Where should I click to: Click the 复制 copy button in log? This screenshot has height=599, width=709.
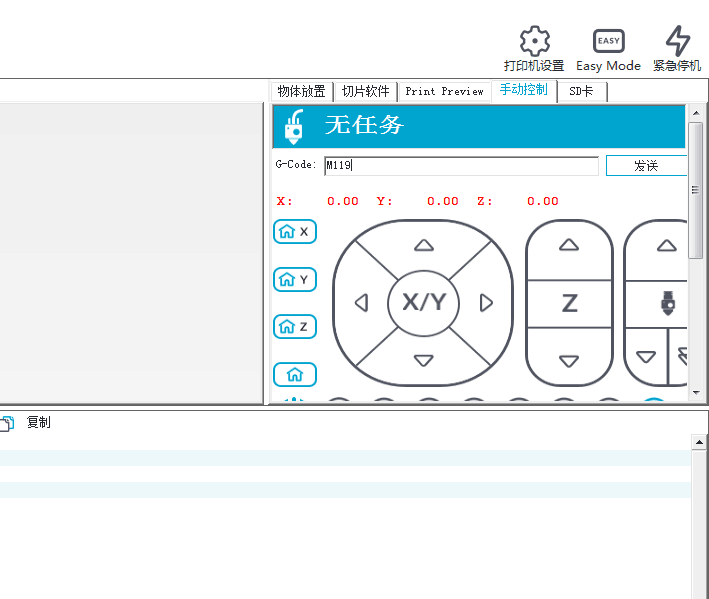[38, 423]
